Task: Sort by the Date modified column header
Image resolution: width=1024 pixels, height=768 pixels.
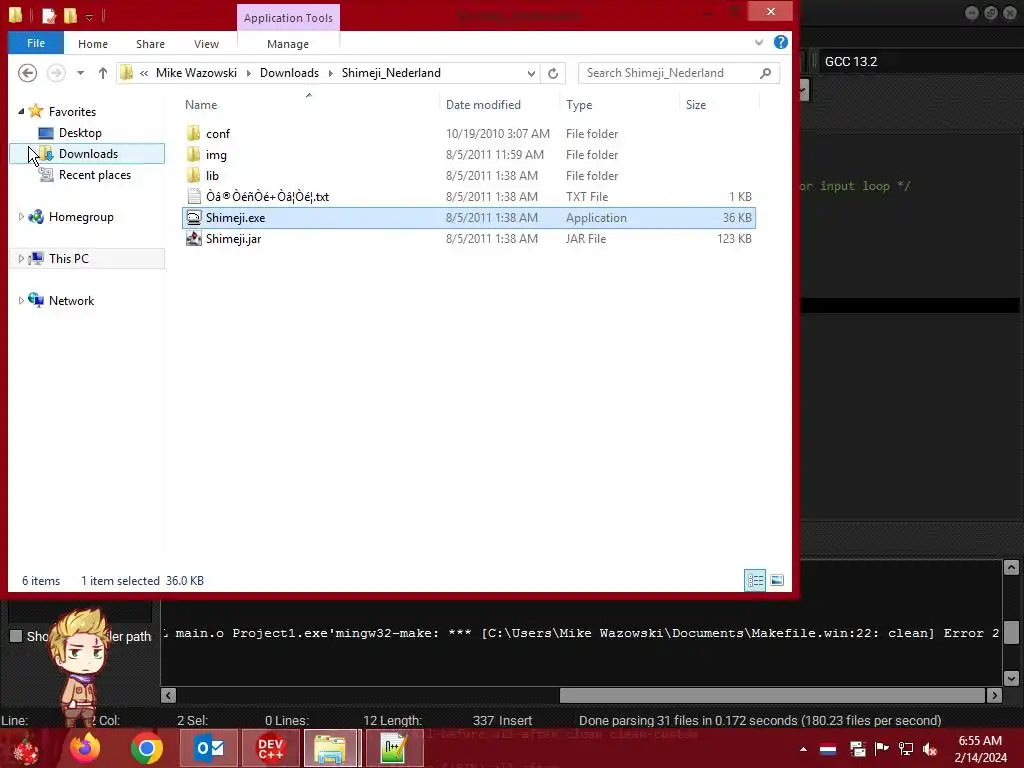Action: point(483,105)
